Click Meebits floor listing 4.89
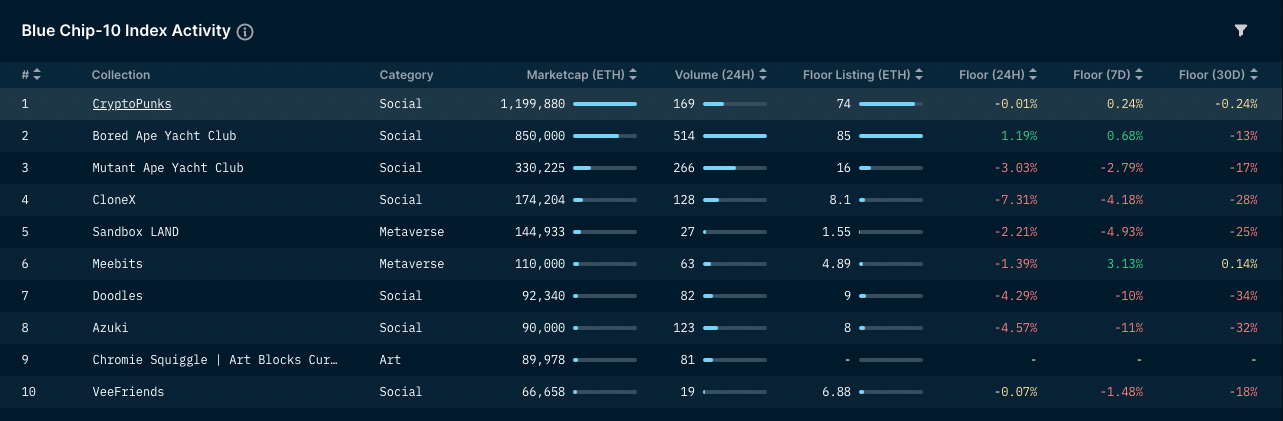This screenshot has width=1283, height=421. (836, 264)
